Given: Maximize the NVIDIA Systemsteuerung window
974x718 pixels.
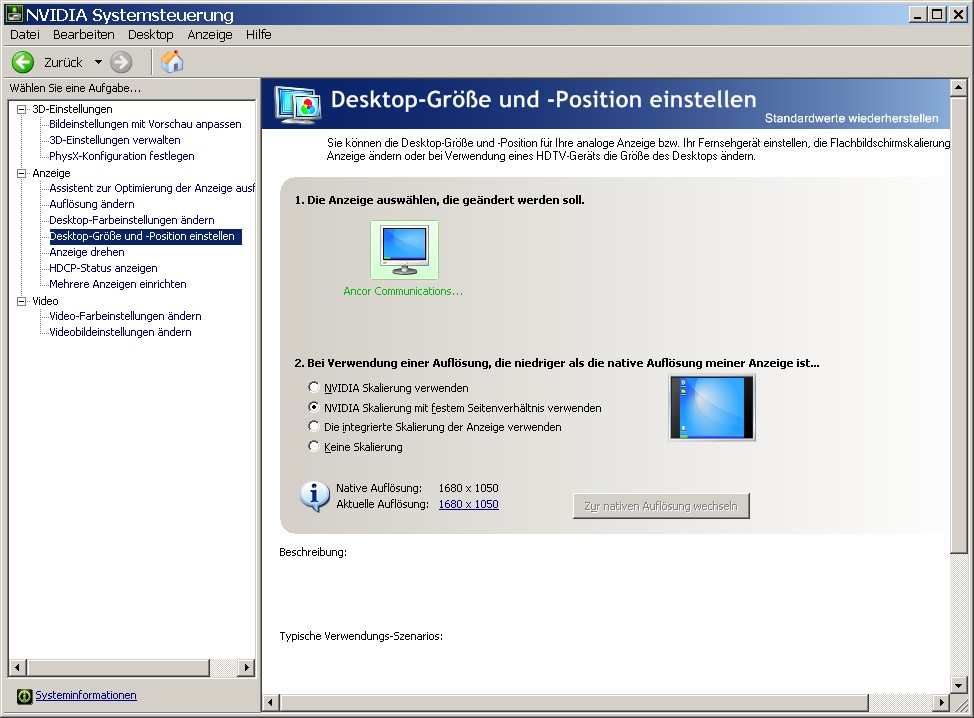Looking at the screenshot, I should (x=937, y=14).
